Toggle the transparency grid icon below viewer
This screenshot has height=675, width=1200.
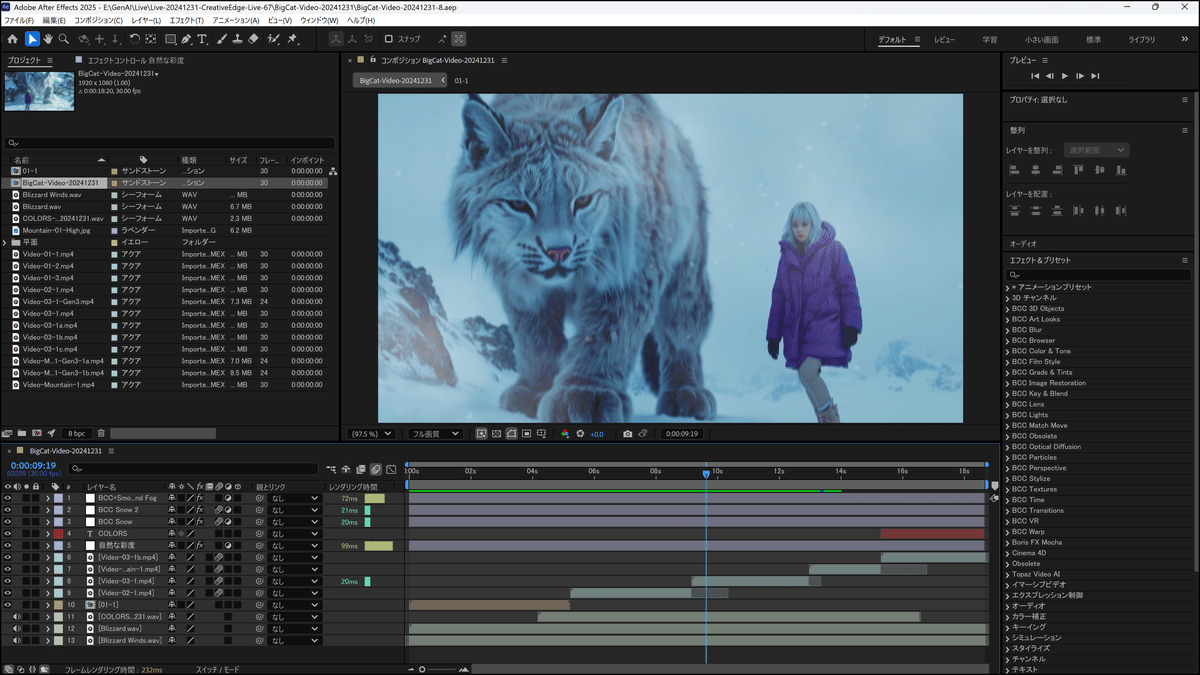click(496, 434)
